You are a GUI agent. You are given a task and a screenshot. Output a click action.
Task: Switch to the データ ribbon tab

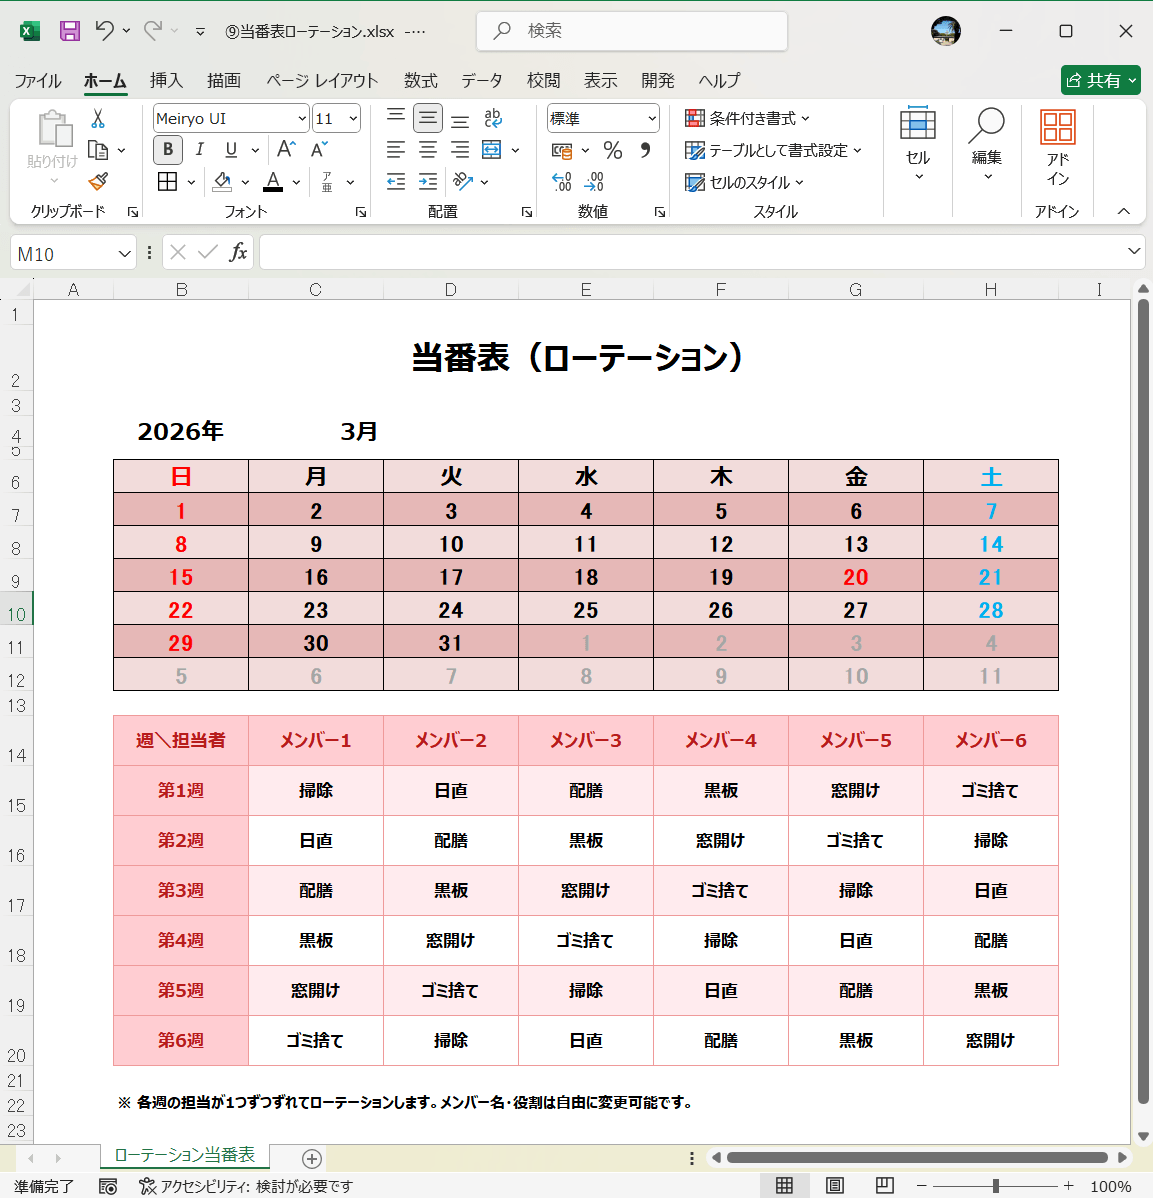pyautogui.click(x=482, y=80)
